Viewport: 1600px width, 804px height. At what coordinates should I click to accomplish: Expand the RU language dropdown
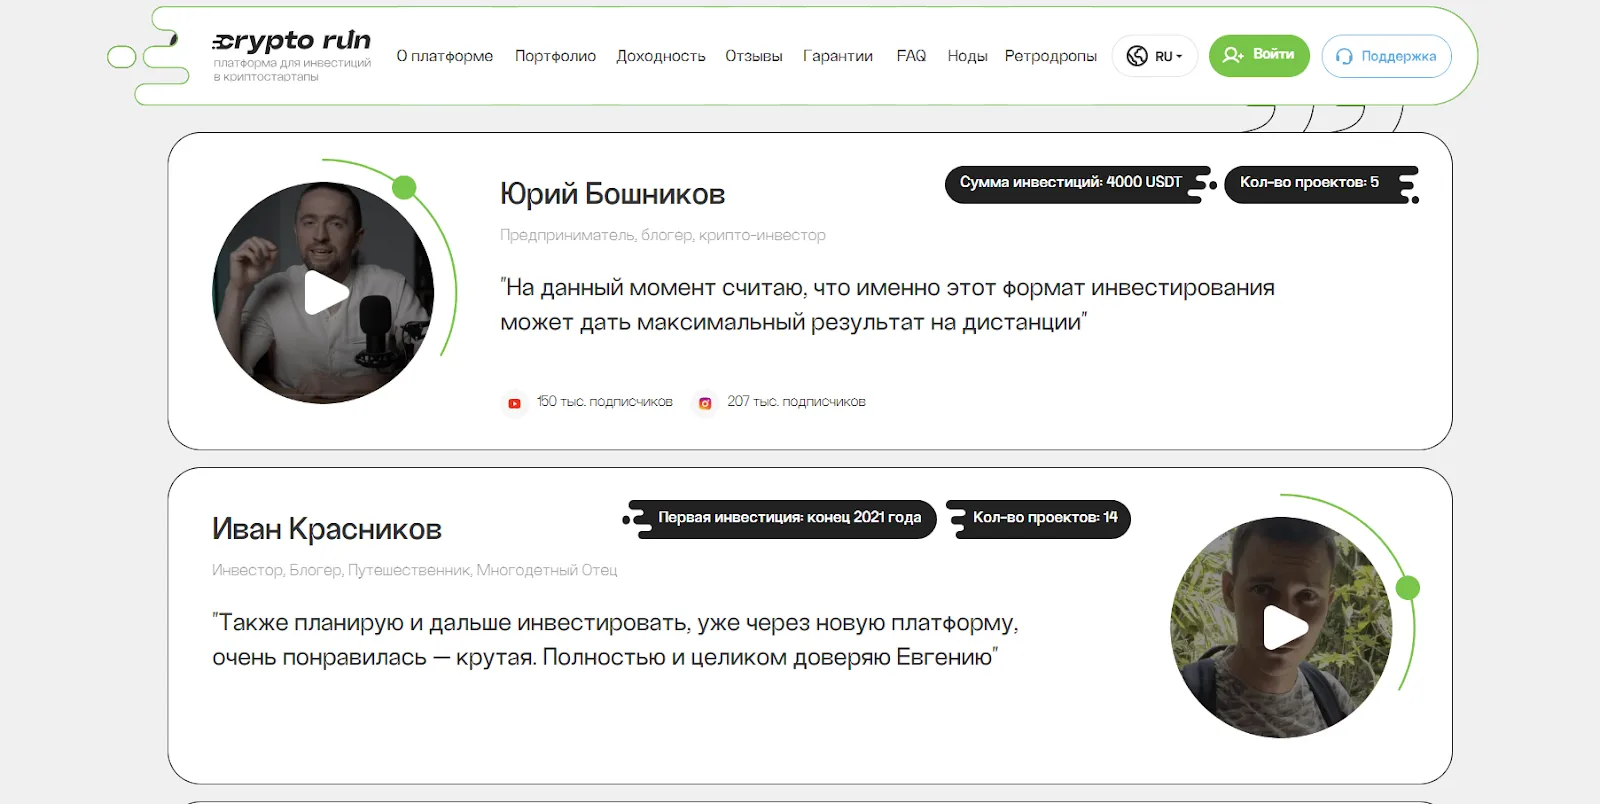1155,56
